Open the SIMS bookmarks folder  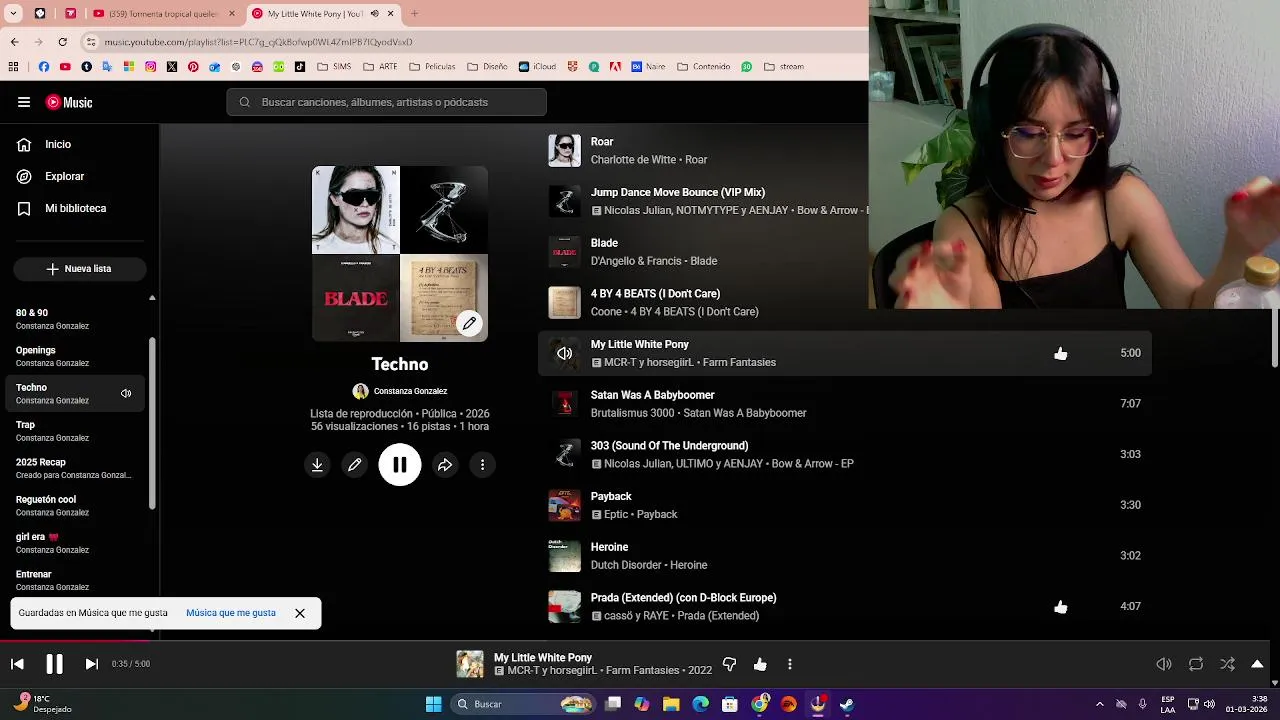[x=334, y=67]
